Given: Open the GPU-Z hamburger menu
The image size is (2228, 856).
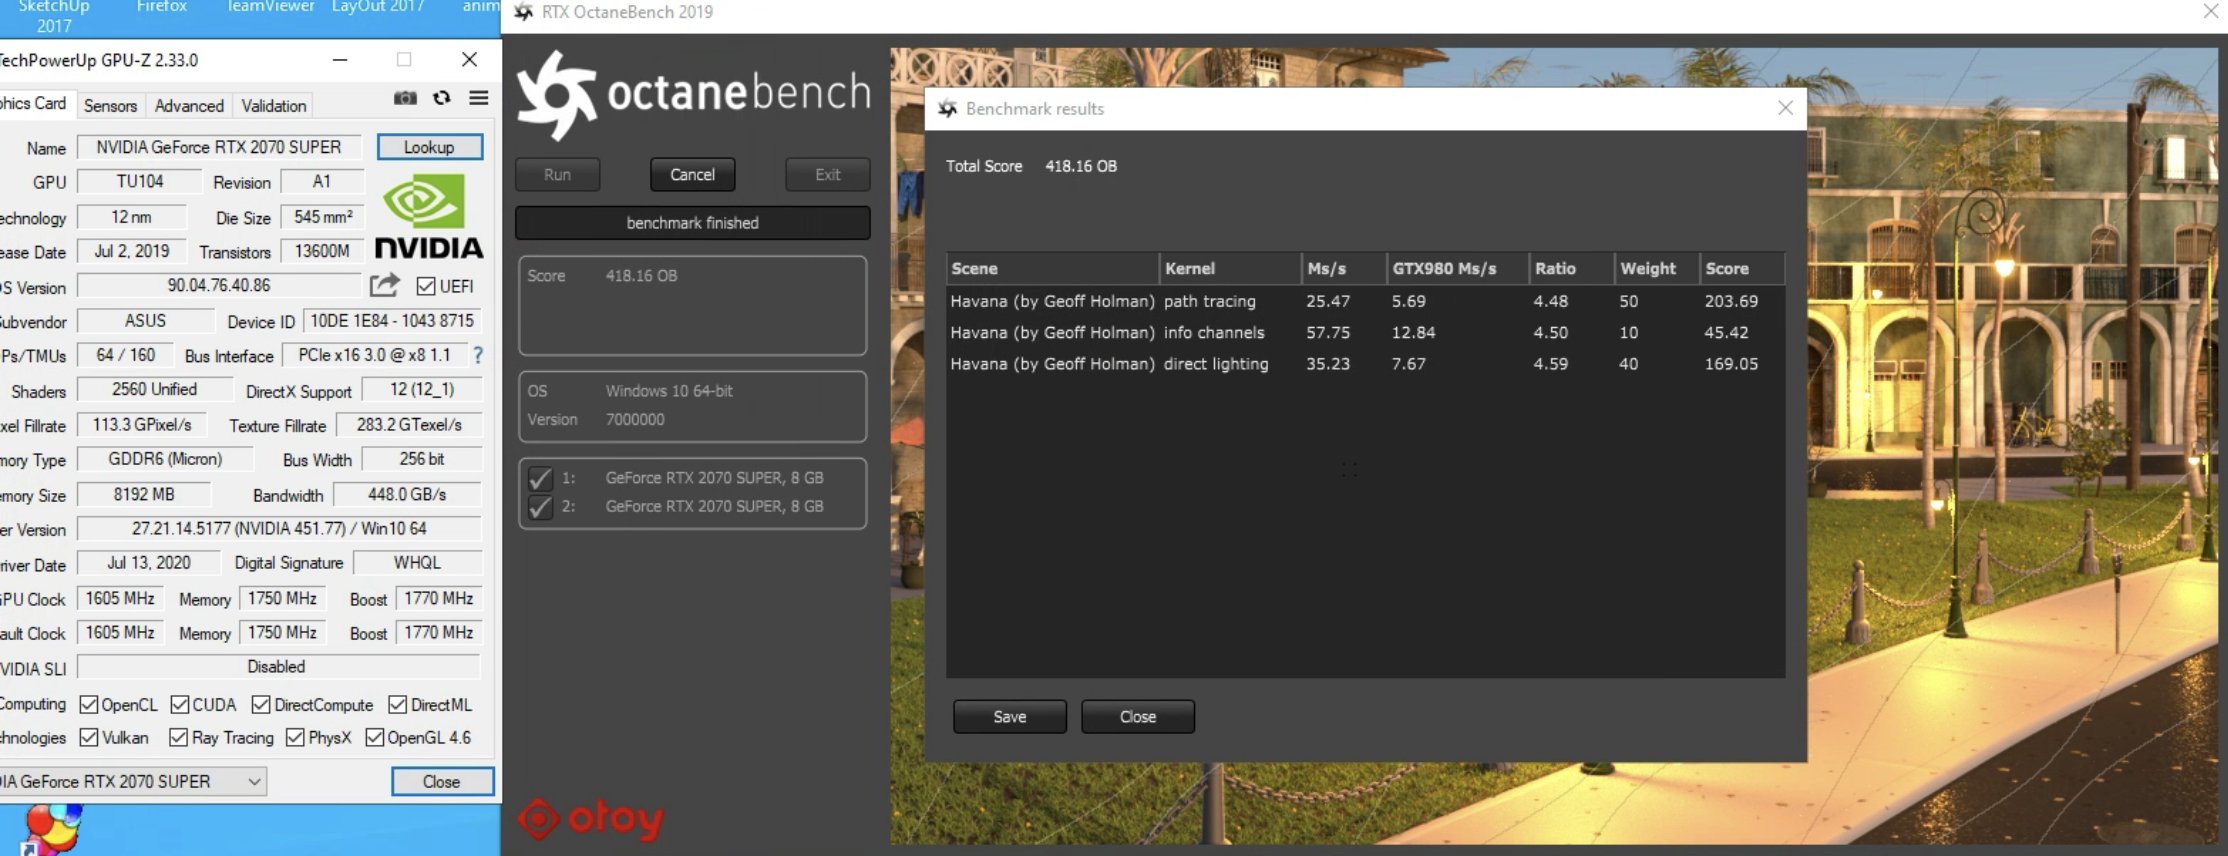Looking at the screenshot, I should point(479,98).
